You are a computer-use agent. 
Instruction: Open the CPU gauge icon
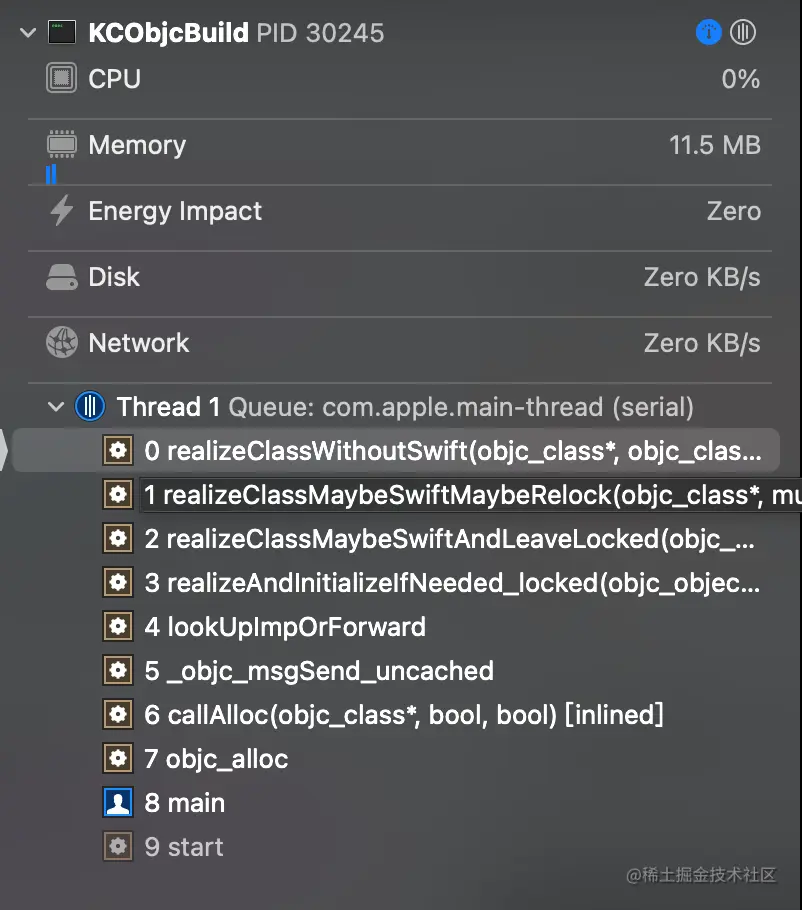point(61,78)
